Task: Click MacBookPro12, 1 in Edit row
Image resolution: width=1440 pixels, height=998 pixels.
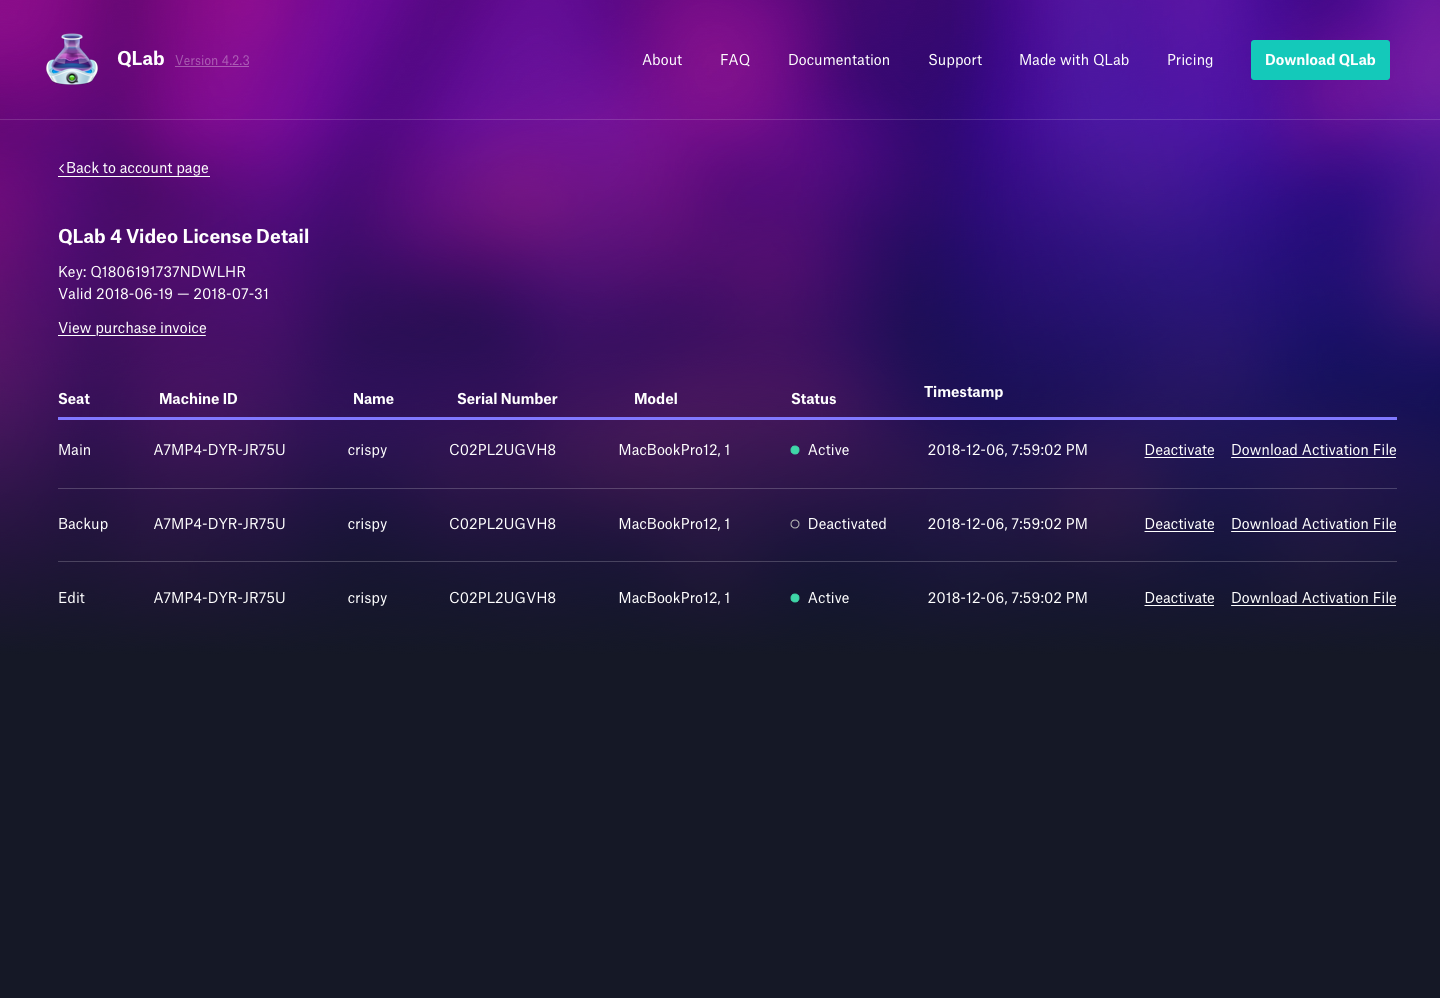Action: pos(674,598)
